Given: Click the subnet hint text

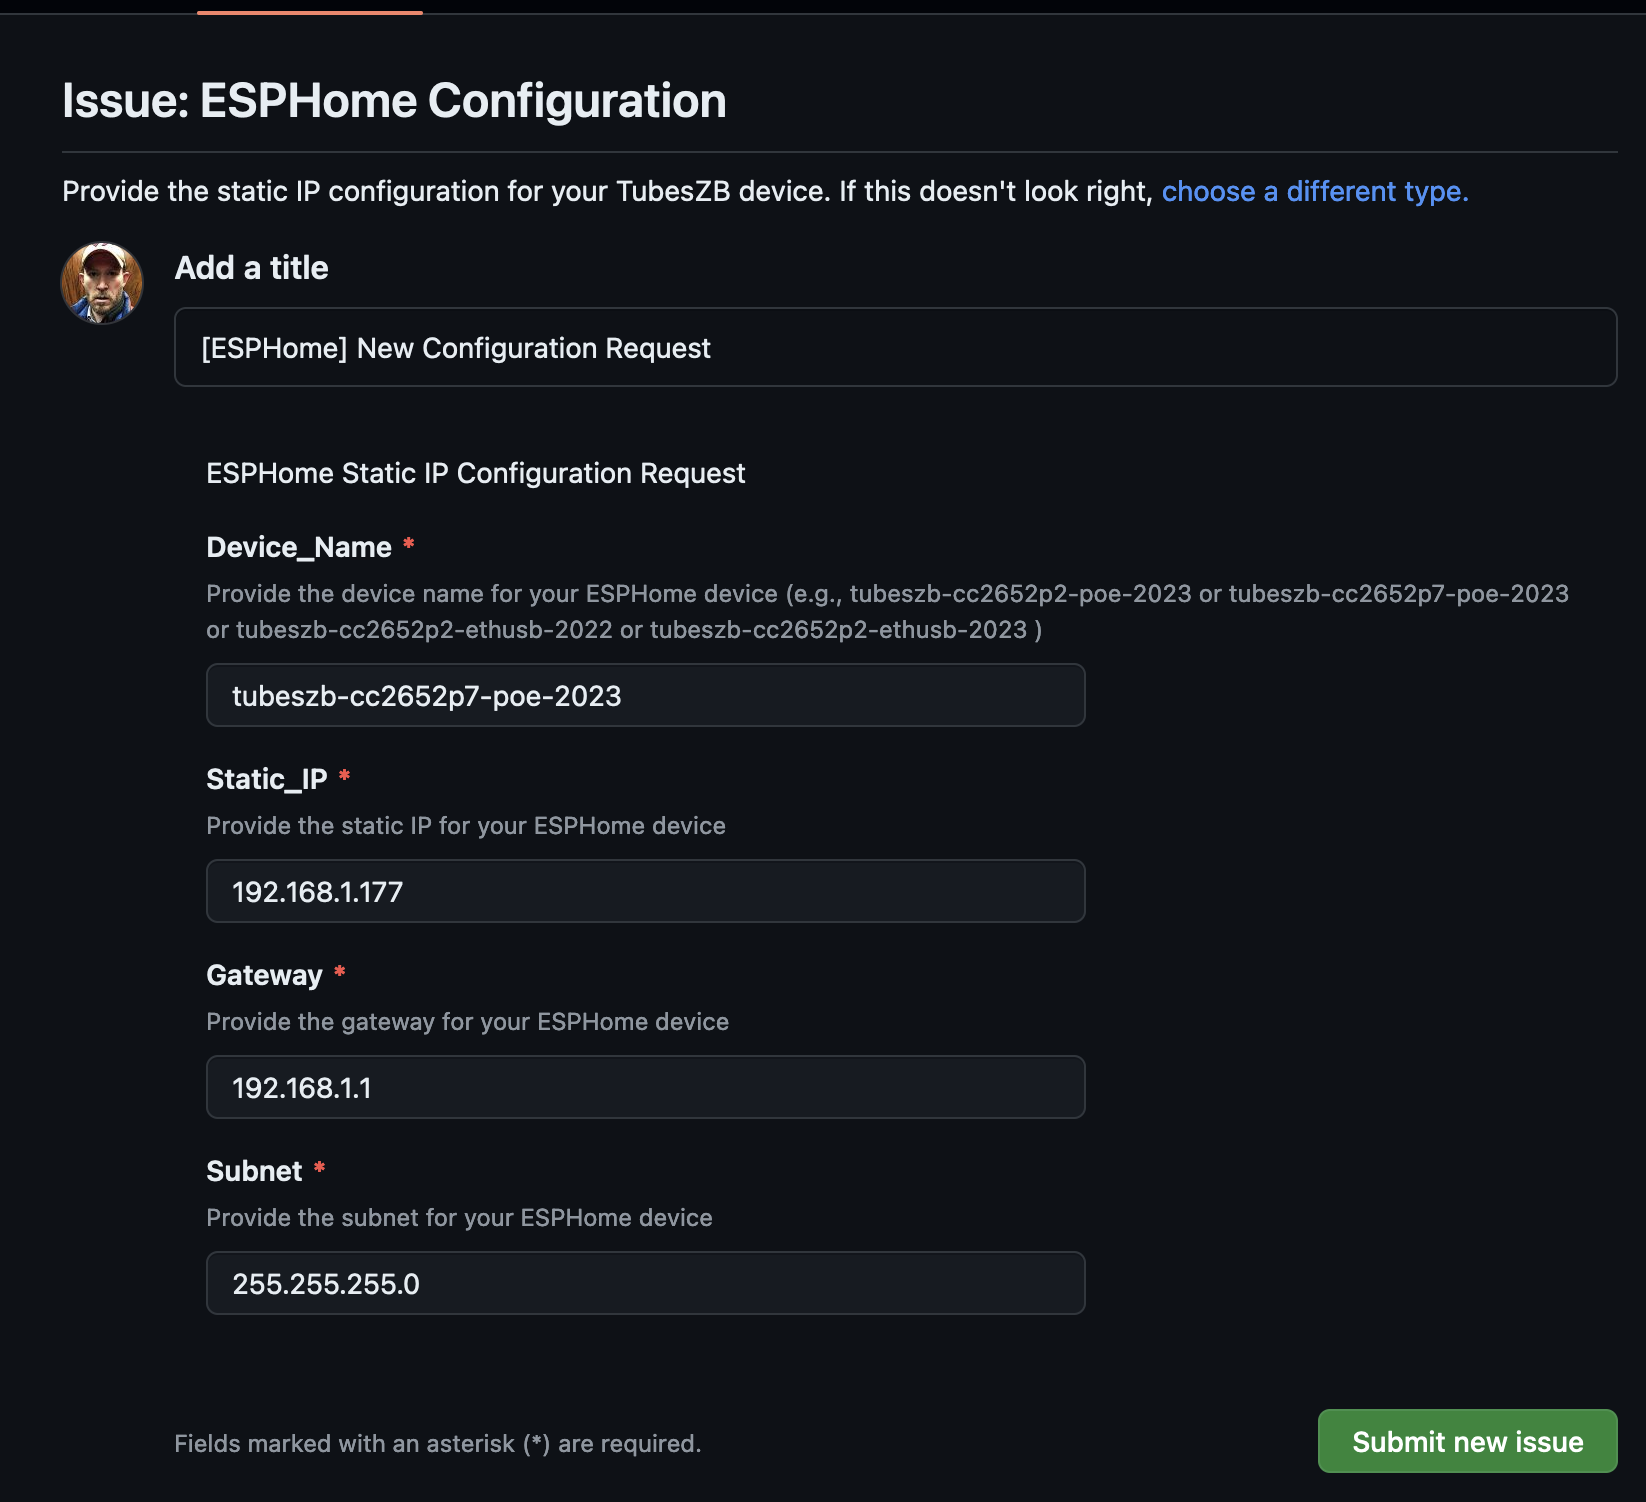Looking at the screenshot, I should (x=459, y=1218).
